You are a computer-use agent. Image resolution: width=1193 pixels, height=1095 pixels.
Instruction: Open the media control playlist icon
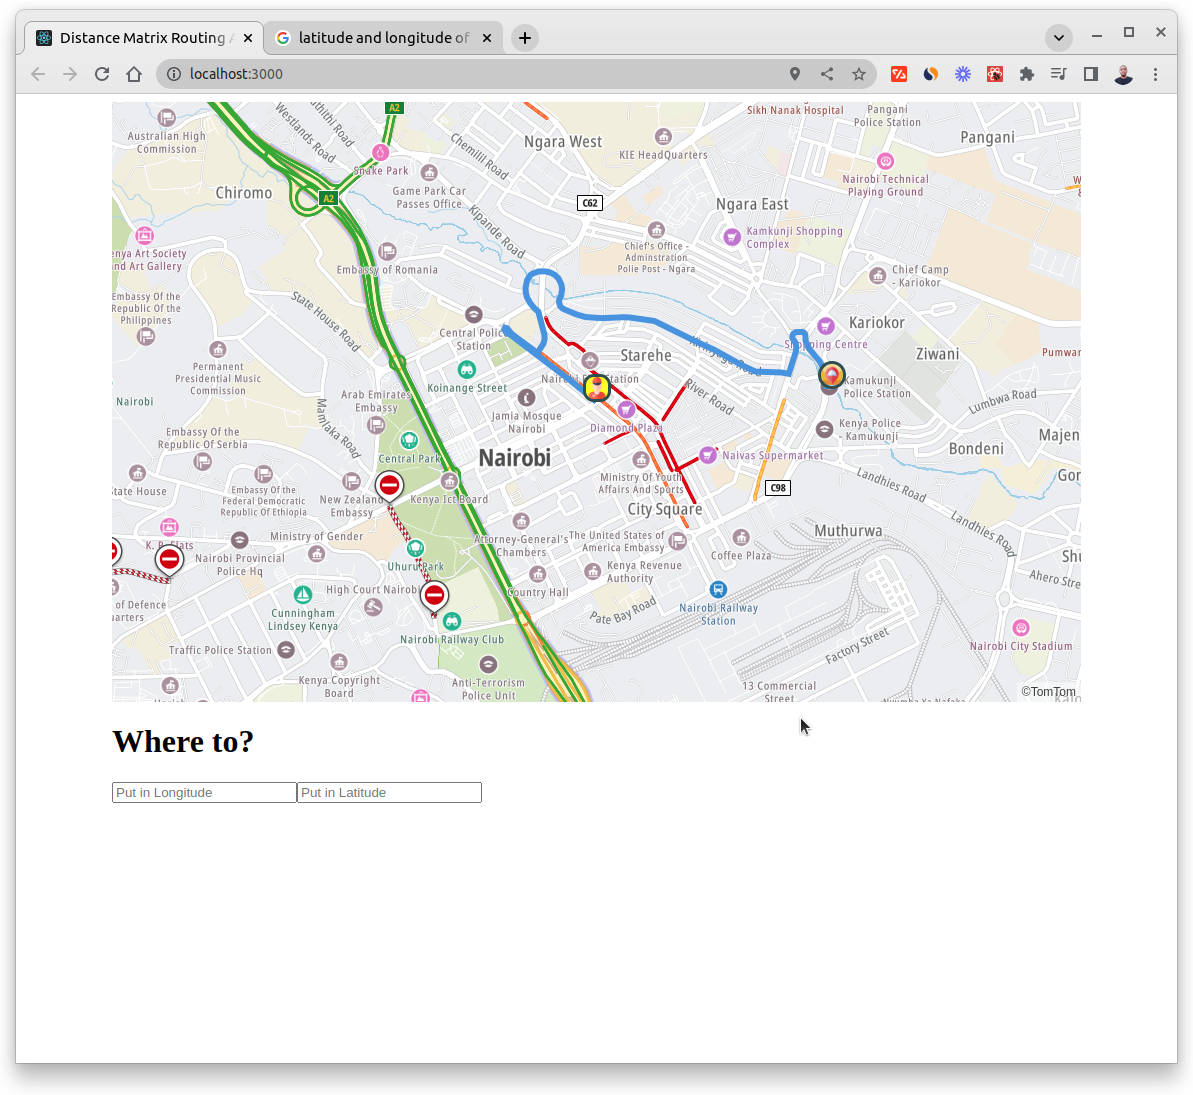[x=1058, y=74]
